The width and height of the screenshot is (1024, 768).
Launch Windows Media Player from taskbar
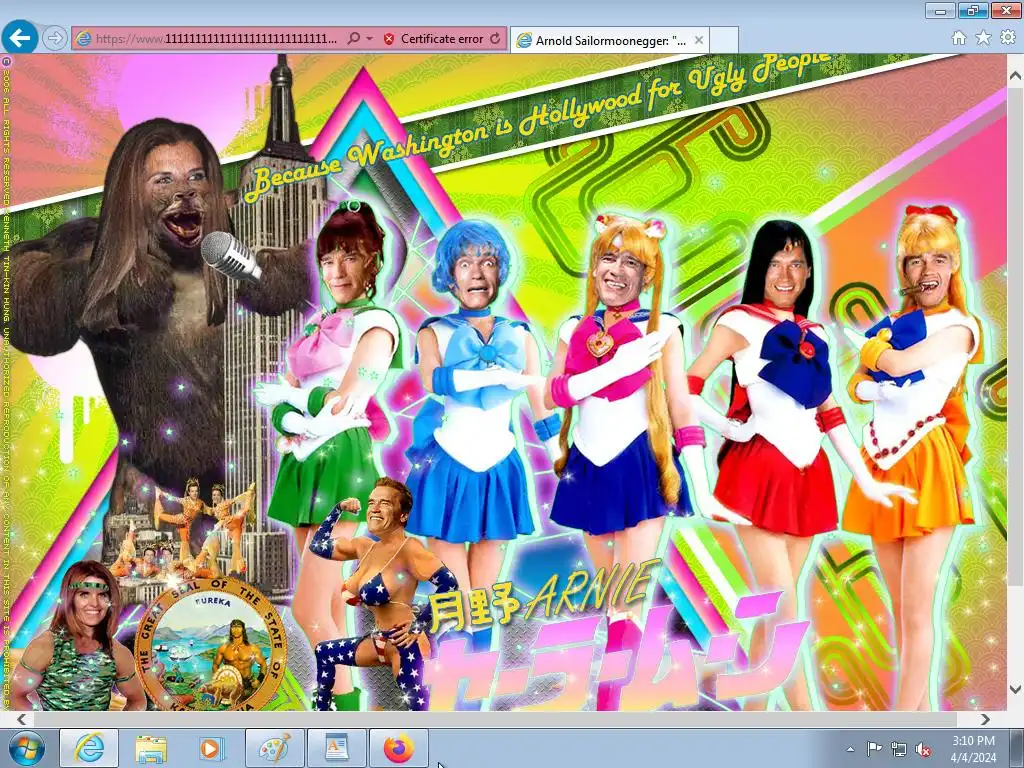click(212, 748)
